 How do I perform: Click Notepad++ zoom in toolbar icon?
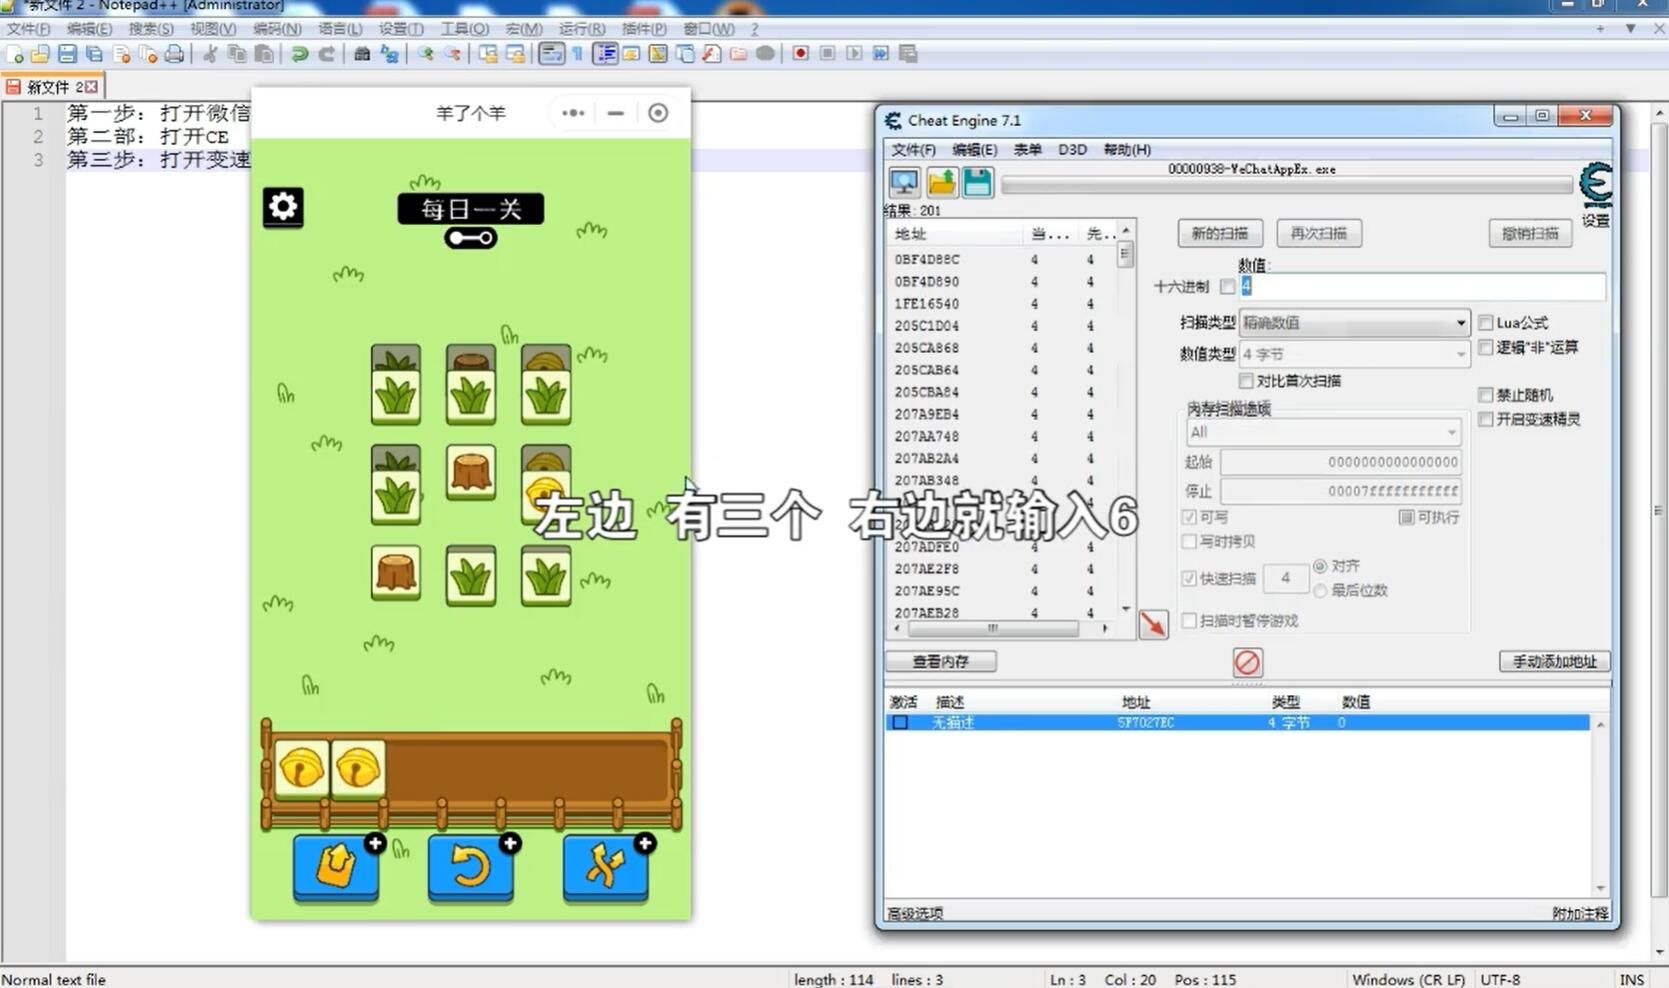426,54
